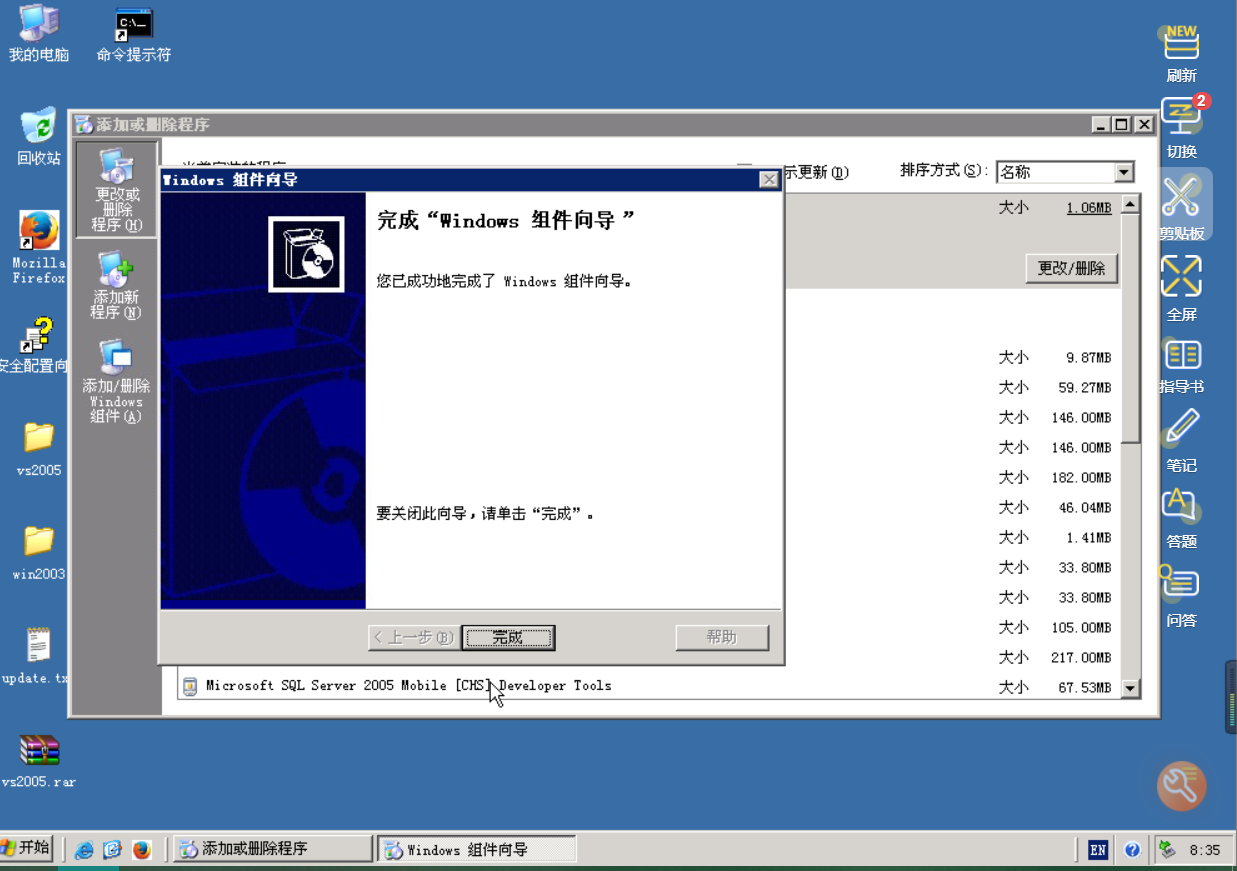Click the 59.27MB size value

click(x=1084, y=387)
